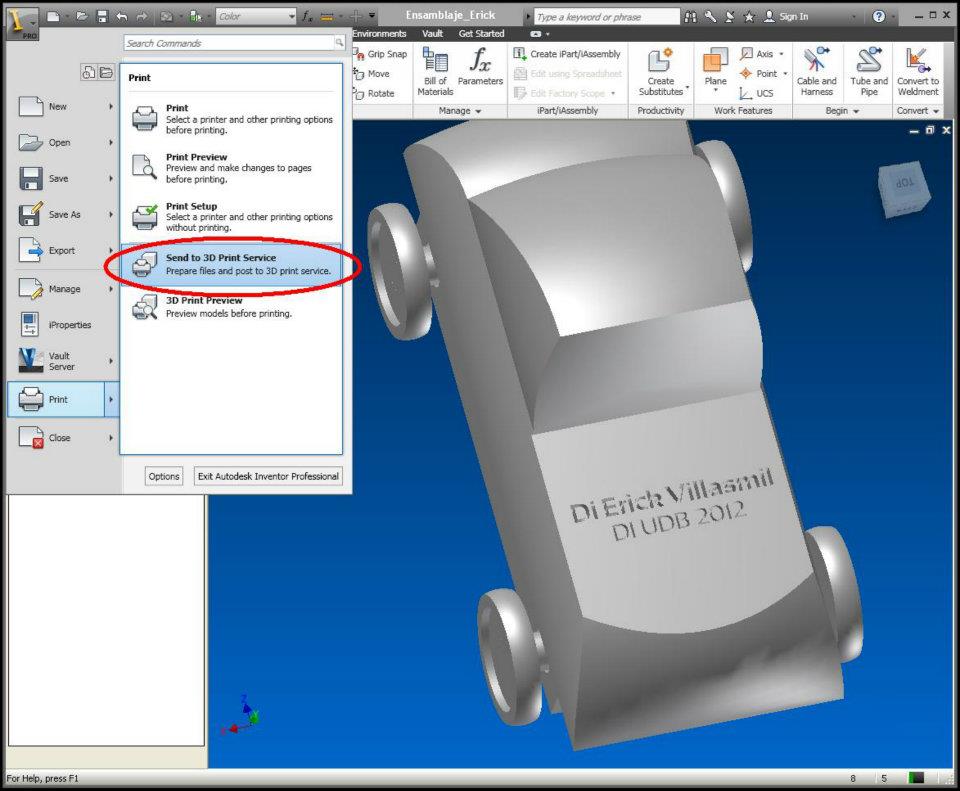Click the ViewCube in the viewport
Screen dimensions: 960x791
click(x=904, y=190)
